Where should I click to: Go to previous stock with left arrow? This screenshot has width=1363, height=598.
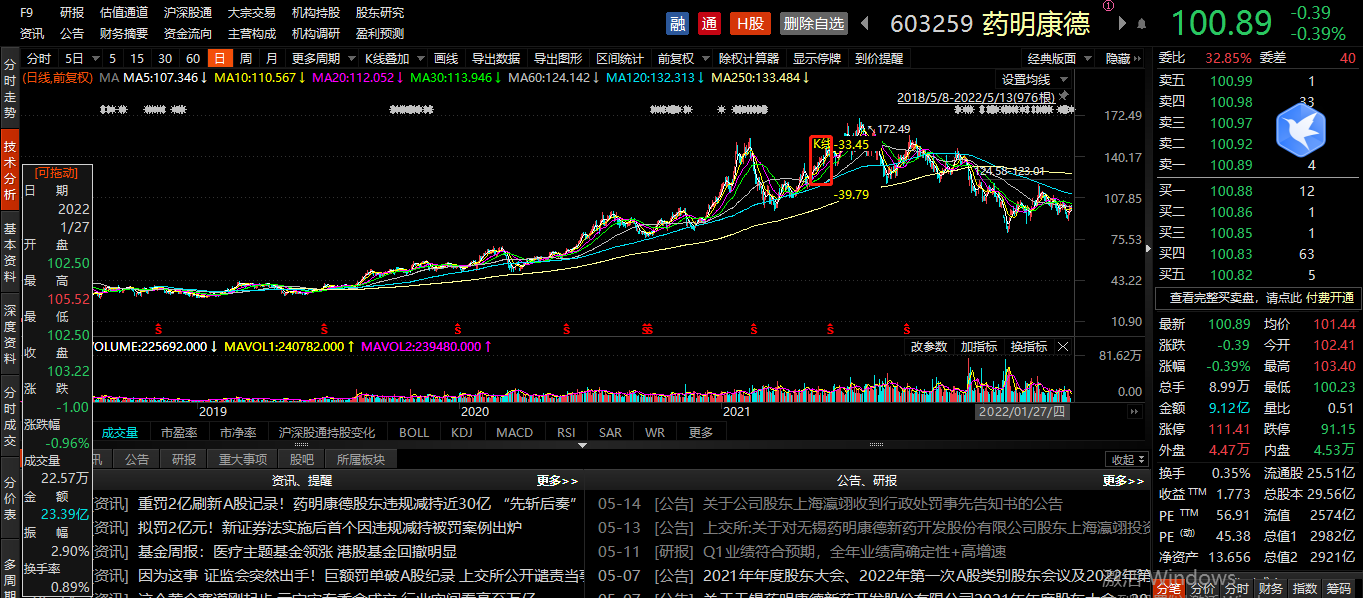tap(865, 23)
